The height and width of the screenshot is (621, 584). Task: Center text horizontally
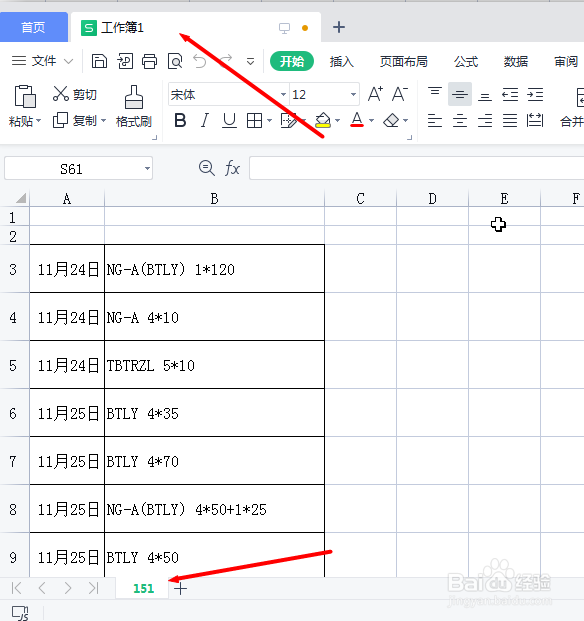460,120
